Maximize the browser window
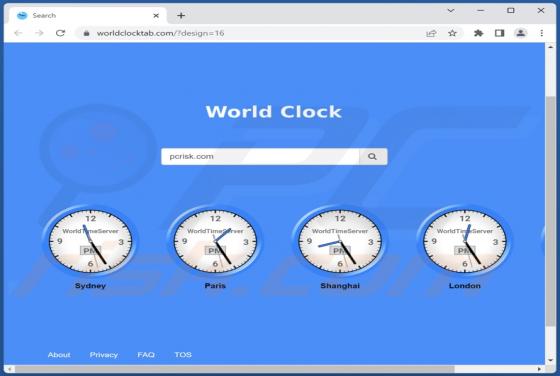Image resolution: width=560 pixels, height=376 pixels. tap(511, 11)
